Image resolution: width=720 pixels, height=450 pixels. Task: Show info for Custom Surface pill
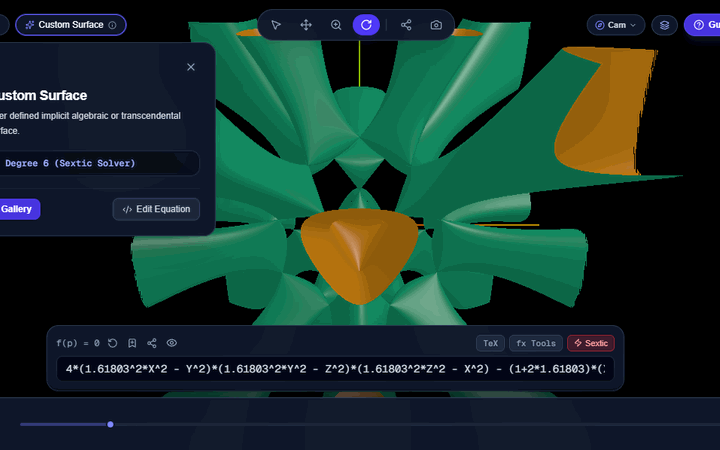pos(112,25)
